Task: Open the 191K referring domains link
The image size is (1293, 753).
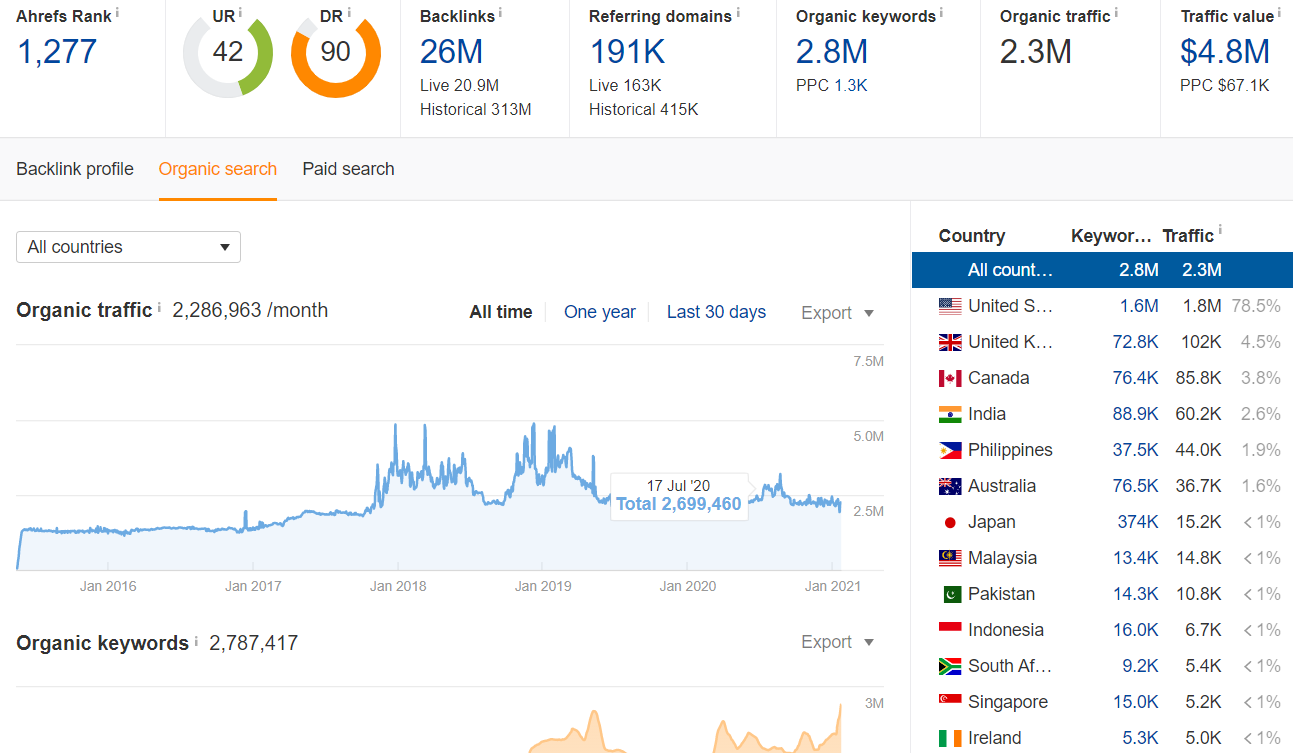Action: click(629, 51)
